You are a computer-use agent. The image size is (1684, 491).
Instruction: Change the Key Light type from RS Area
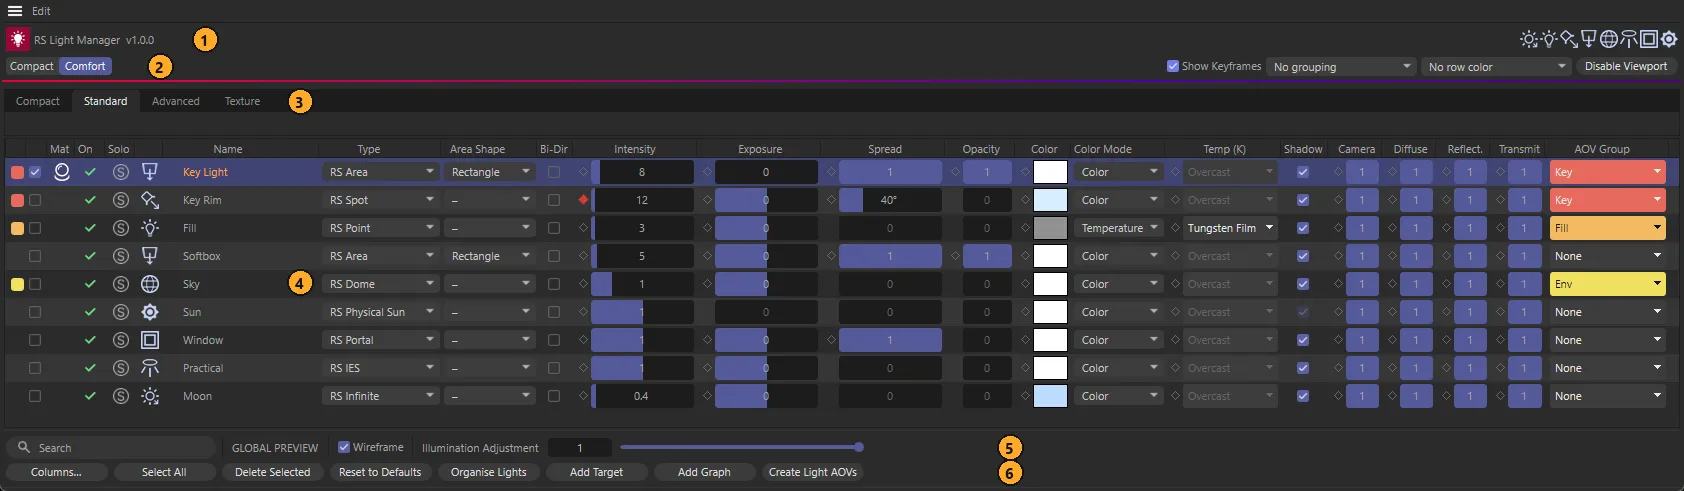tap(381, 172)
